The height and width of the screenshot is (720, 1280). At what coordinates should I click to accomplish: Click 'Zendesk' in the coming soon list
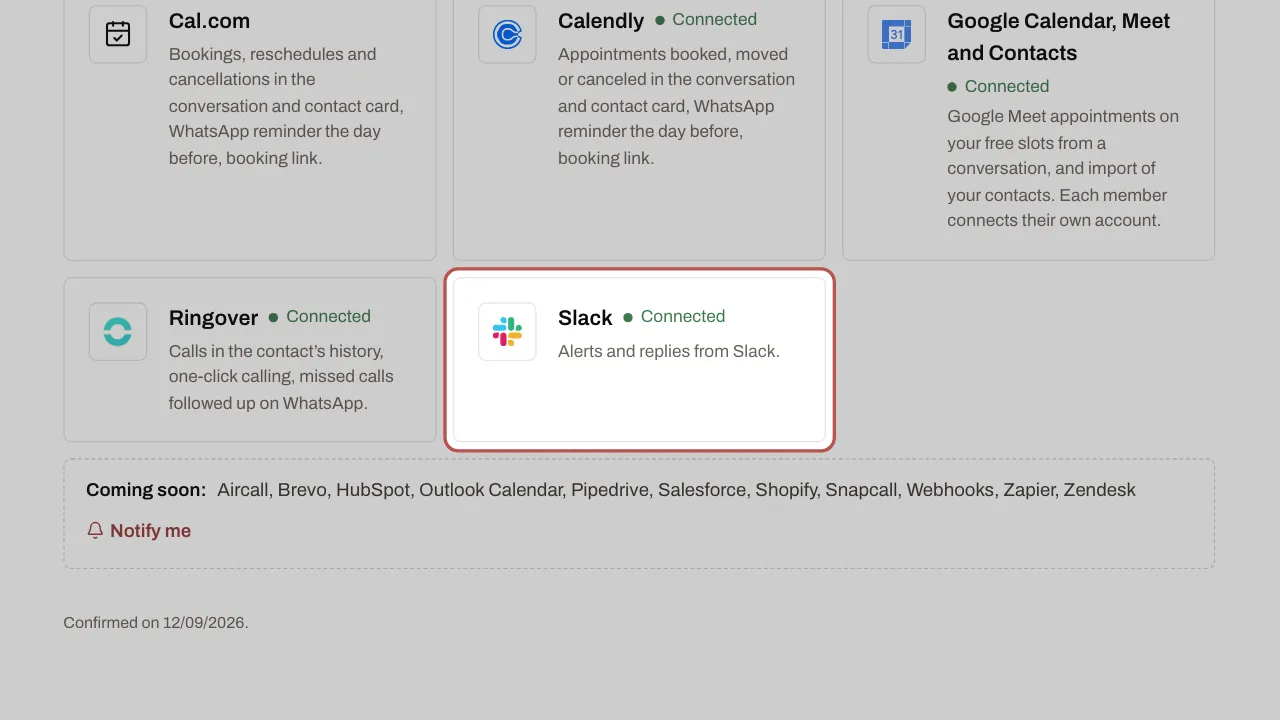tap(1099, 490)
